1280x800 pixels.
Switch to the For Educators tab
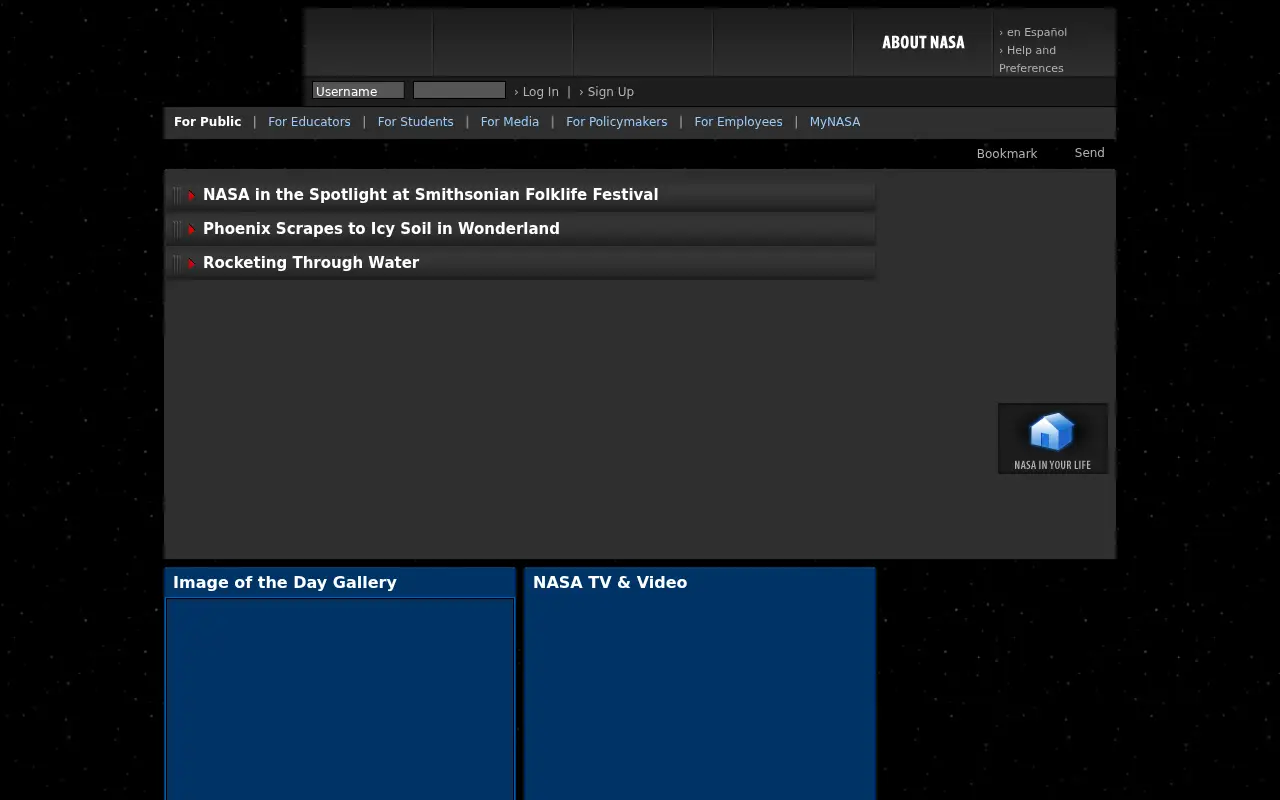[x=309, y=122]
